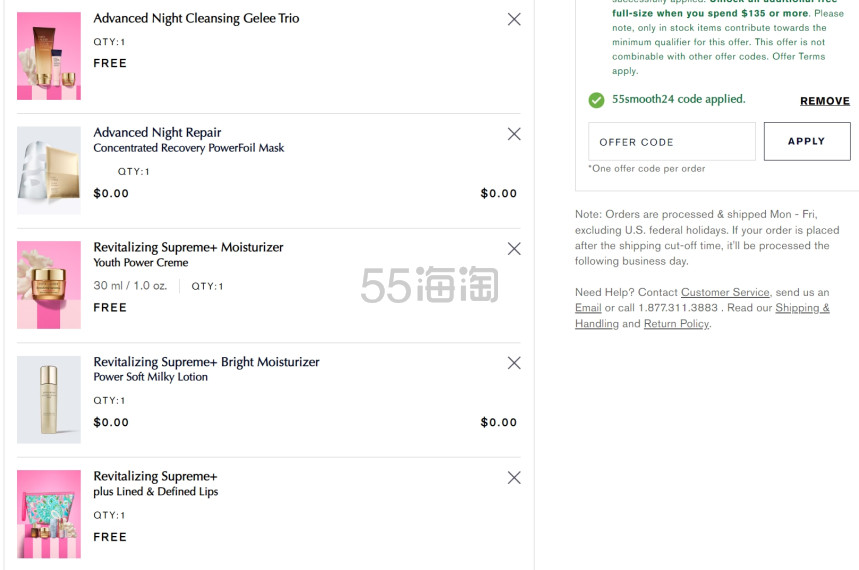This screenshot has width=859, height=570.
Task: Click REMOVE to delete applied offer code
Action: [x=824, y=101]
